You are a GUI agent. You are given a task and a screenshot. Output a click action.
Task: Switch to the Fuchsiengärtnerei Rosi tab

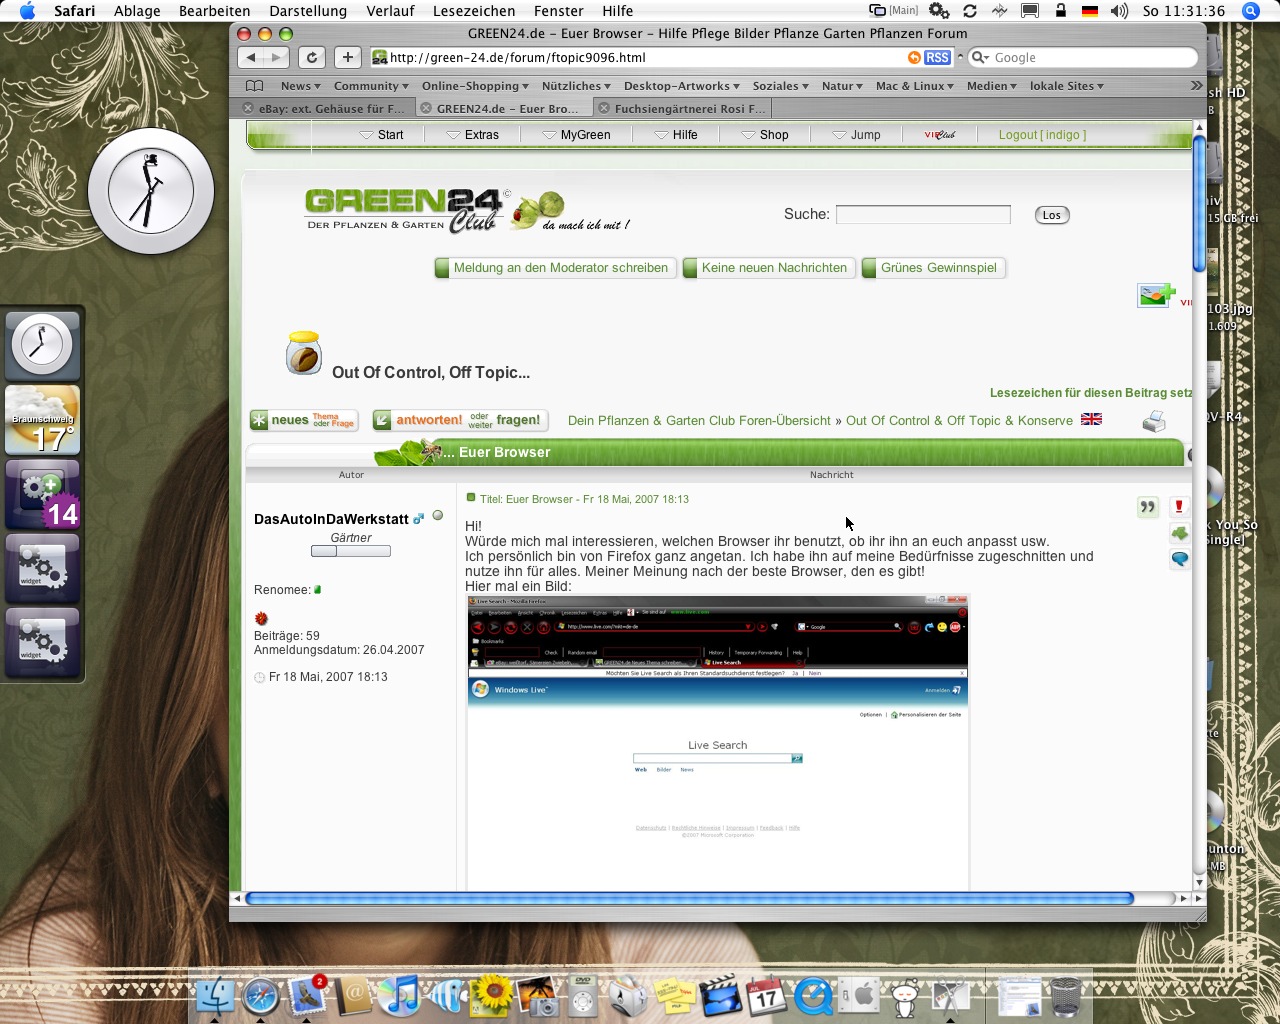[689, 109]
